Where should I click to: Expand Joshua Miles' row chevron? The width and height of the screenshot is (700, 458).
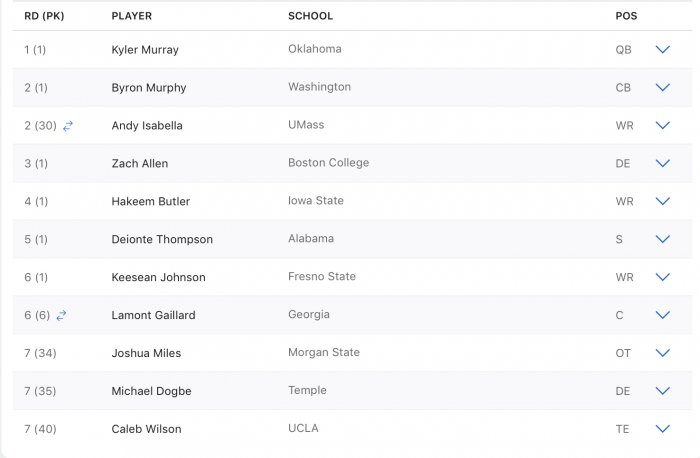662,353
